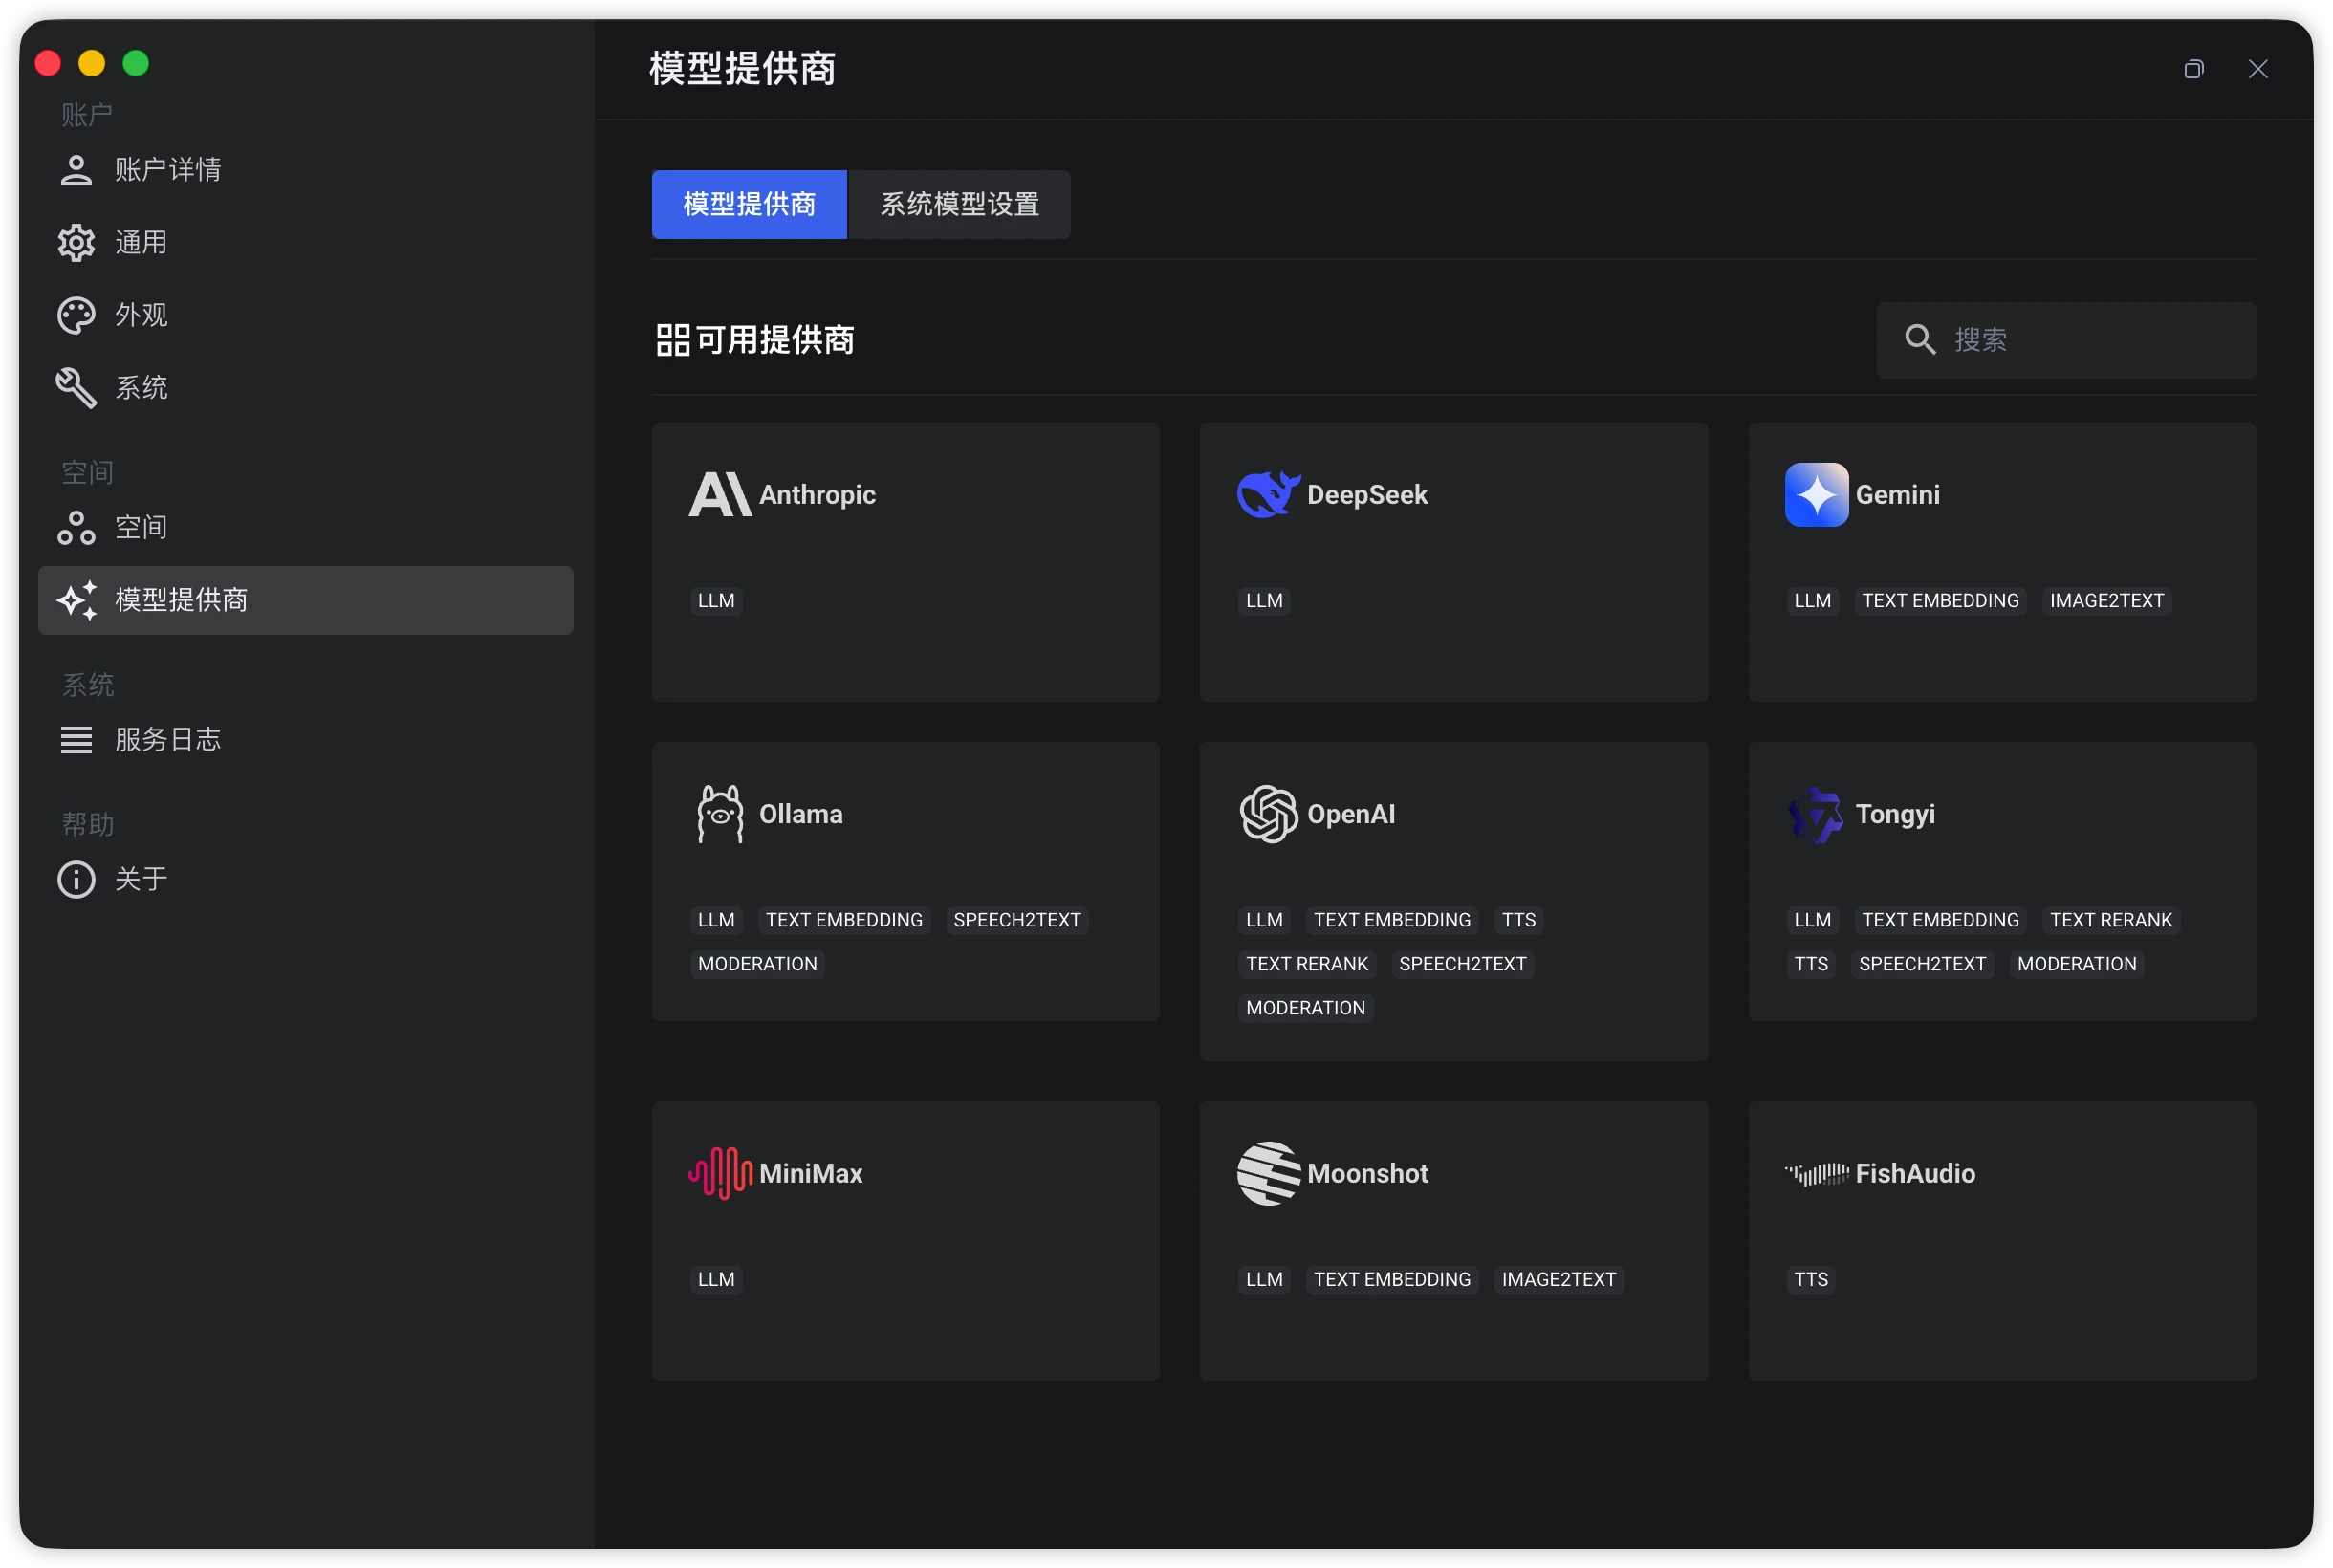Image resolution: width=2333 pixels, height=1568 pixels.
Task: Open the Moonshot provider card
Action: (x=1454, y=1241)
